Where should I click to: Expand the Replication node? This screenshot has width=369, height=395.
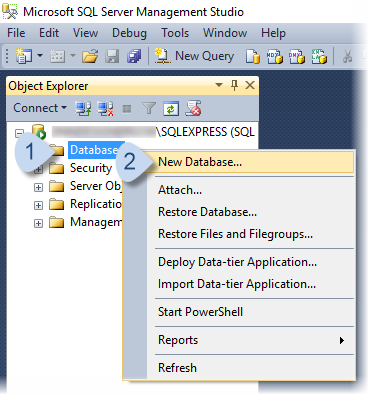pos(38,205)
